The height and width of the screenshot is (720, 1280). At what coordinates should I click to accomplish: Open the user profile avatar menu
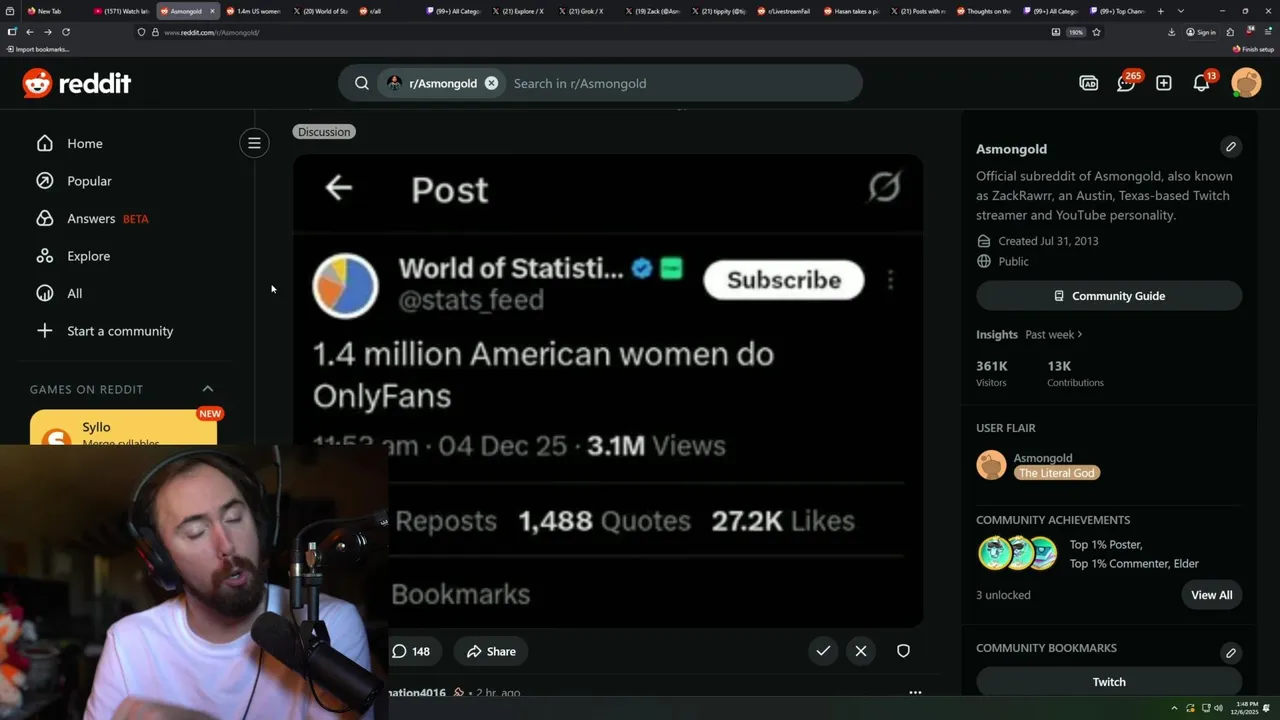(x=1246, y=83)
